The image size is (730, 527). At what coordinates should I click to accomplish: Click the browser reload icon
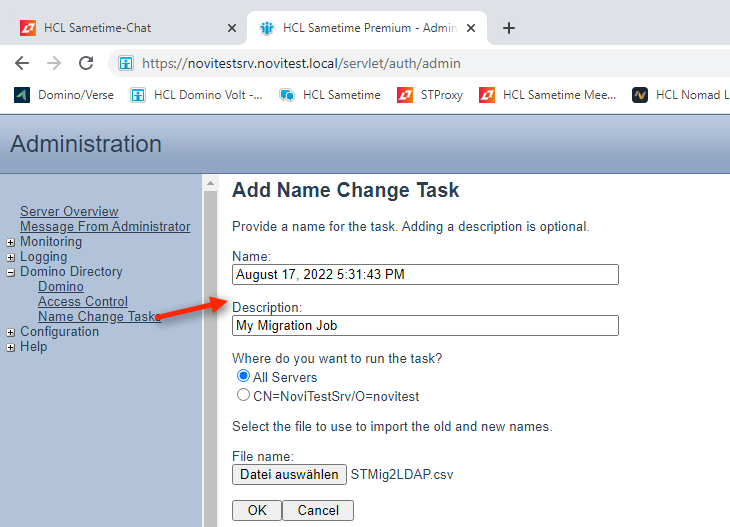(x=86, y=63)
